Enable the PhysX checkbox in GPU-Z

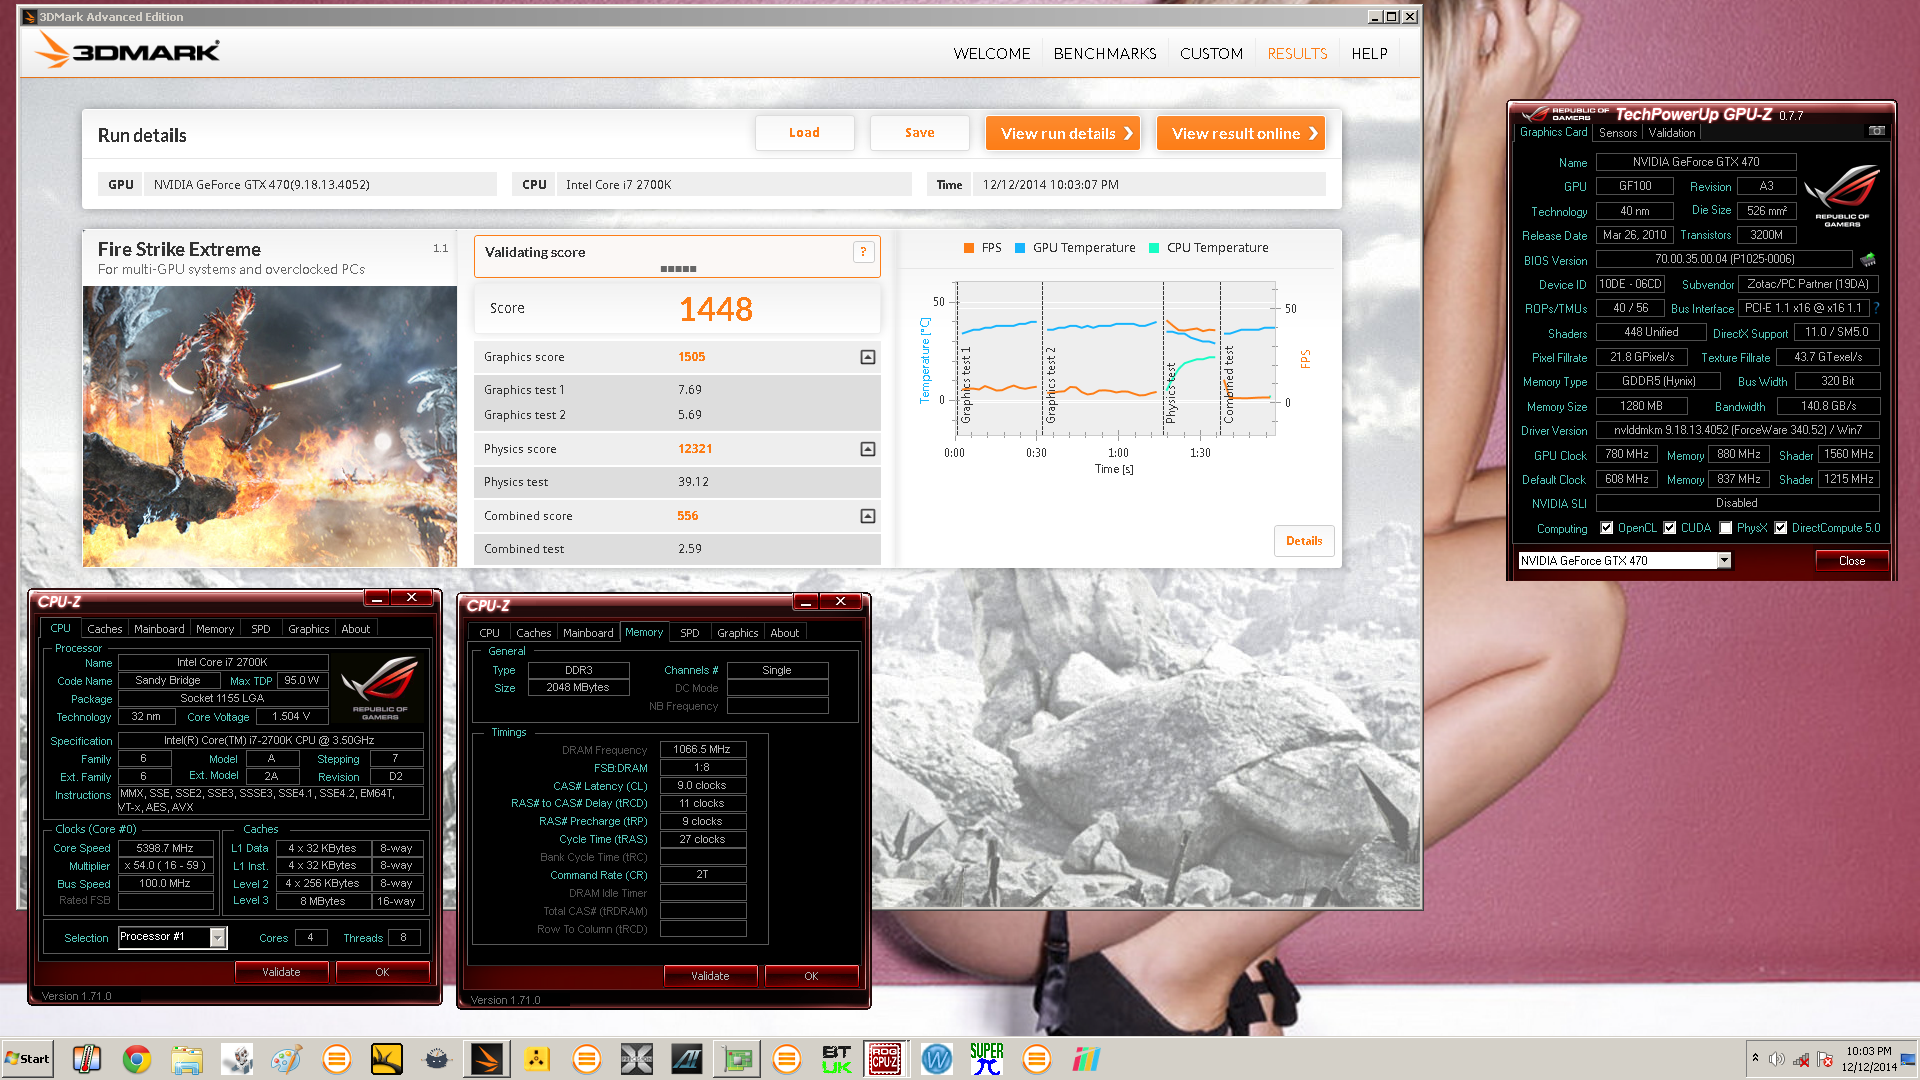1725,528
